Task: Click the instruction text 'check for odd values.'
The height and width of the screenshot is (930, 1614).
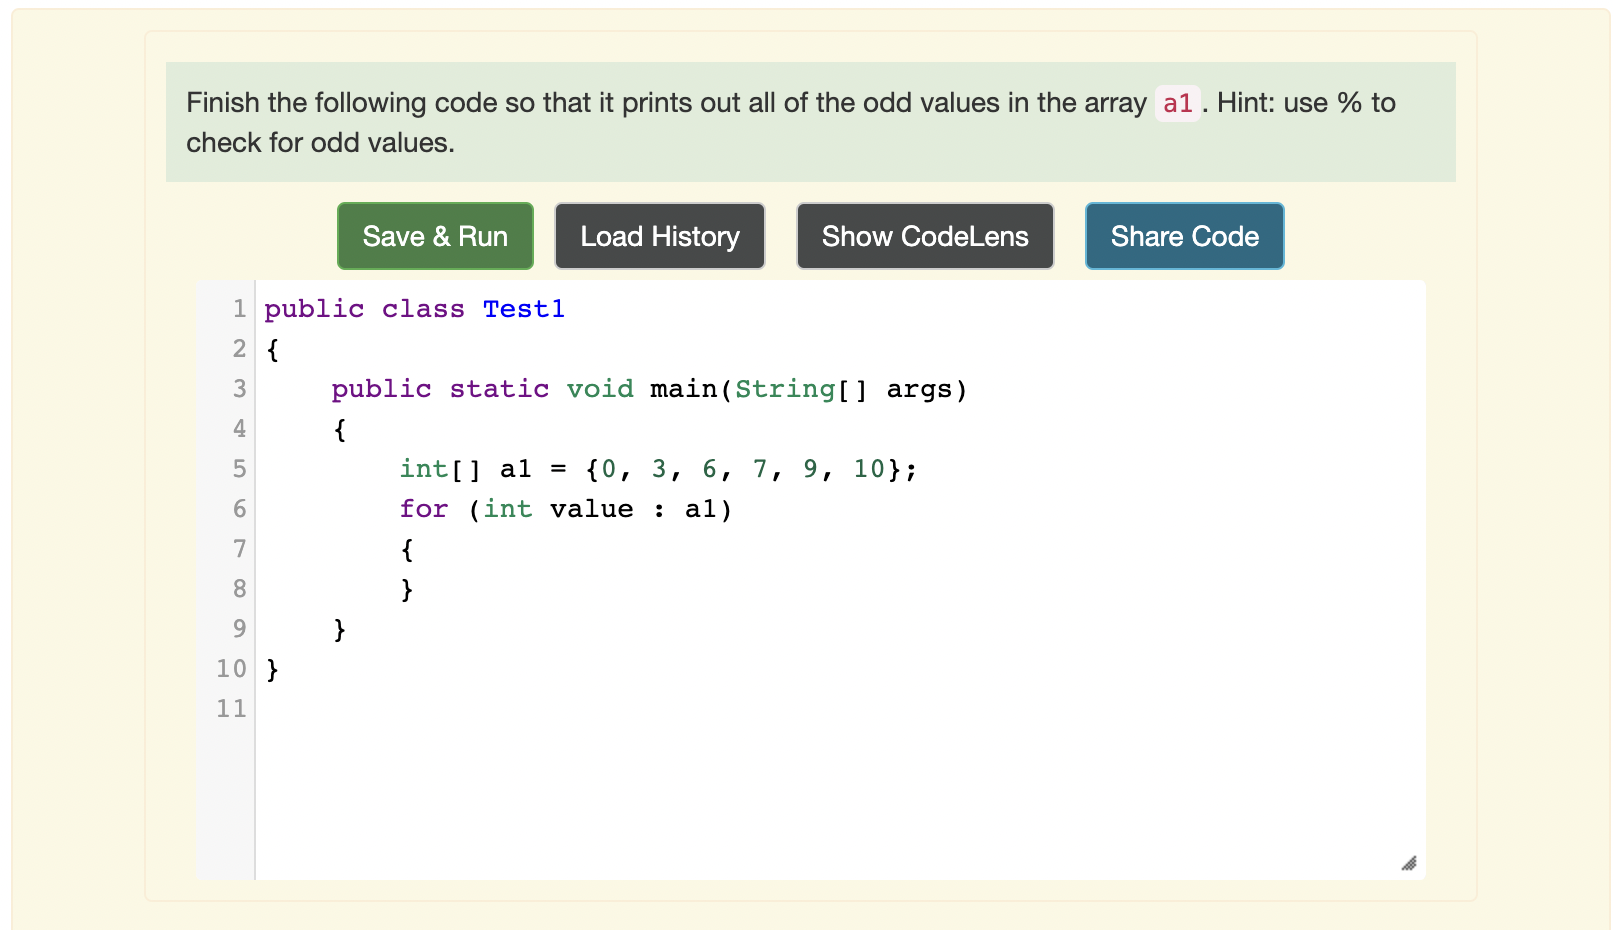Action: point(320,143)
